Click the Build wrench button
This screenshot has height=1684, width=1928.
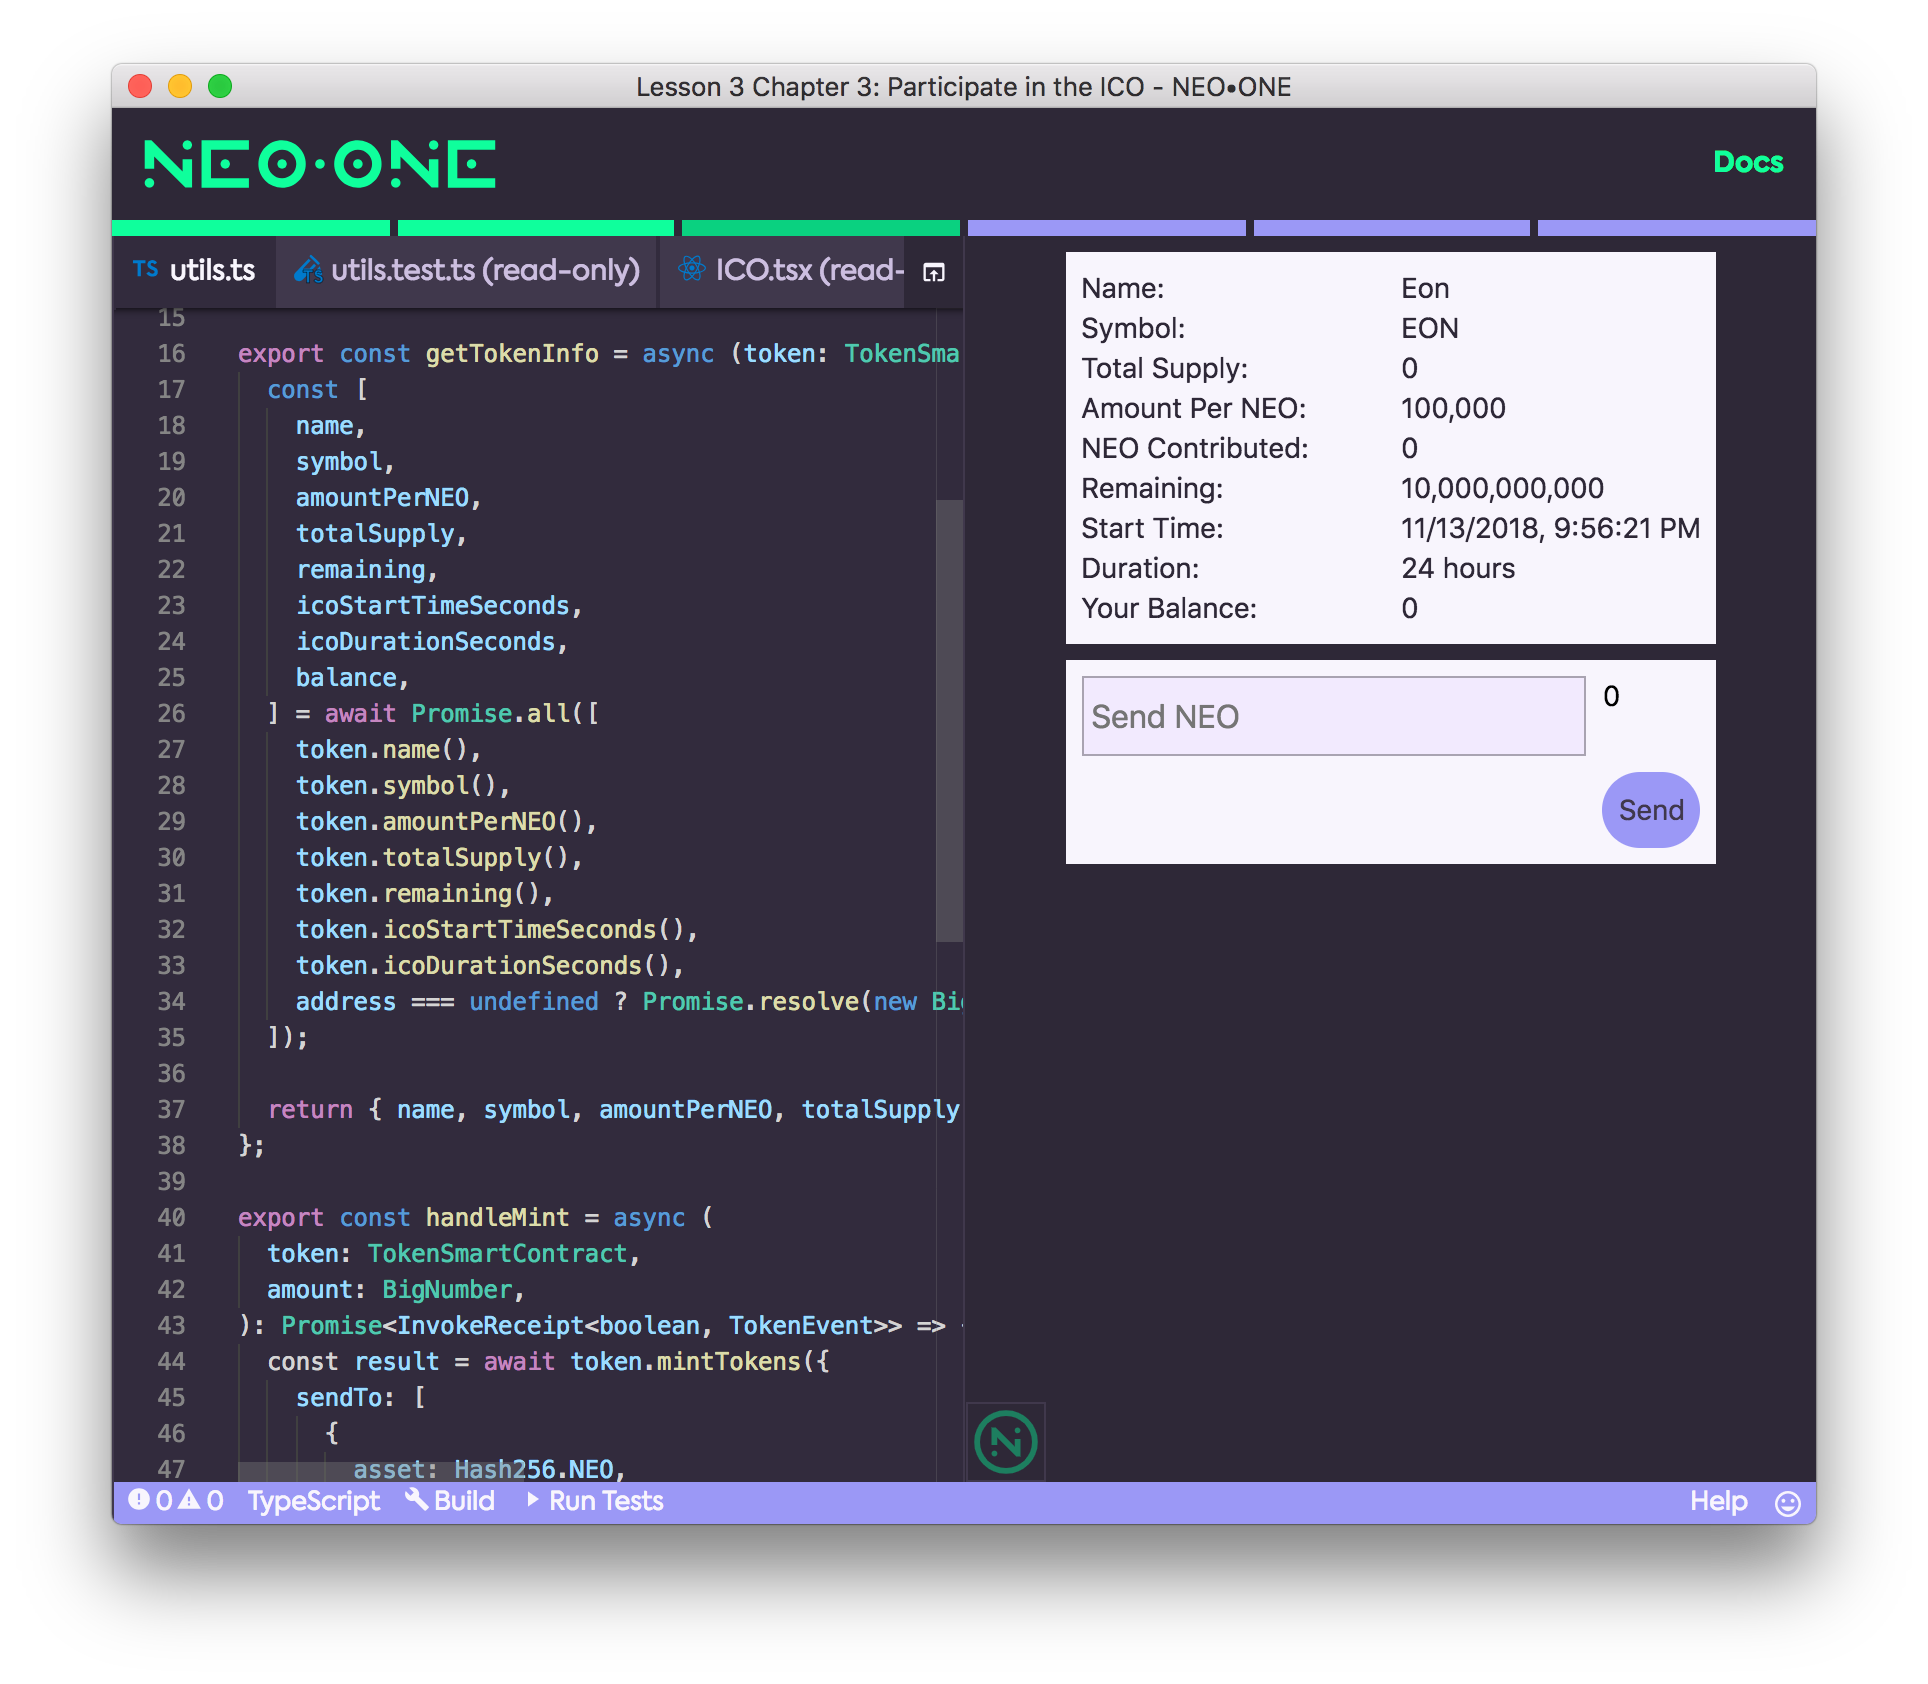tap(450, 1501)
